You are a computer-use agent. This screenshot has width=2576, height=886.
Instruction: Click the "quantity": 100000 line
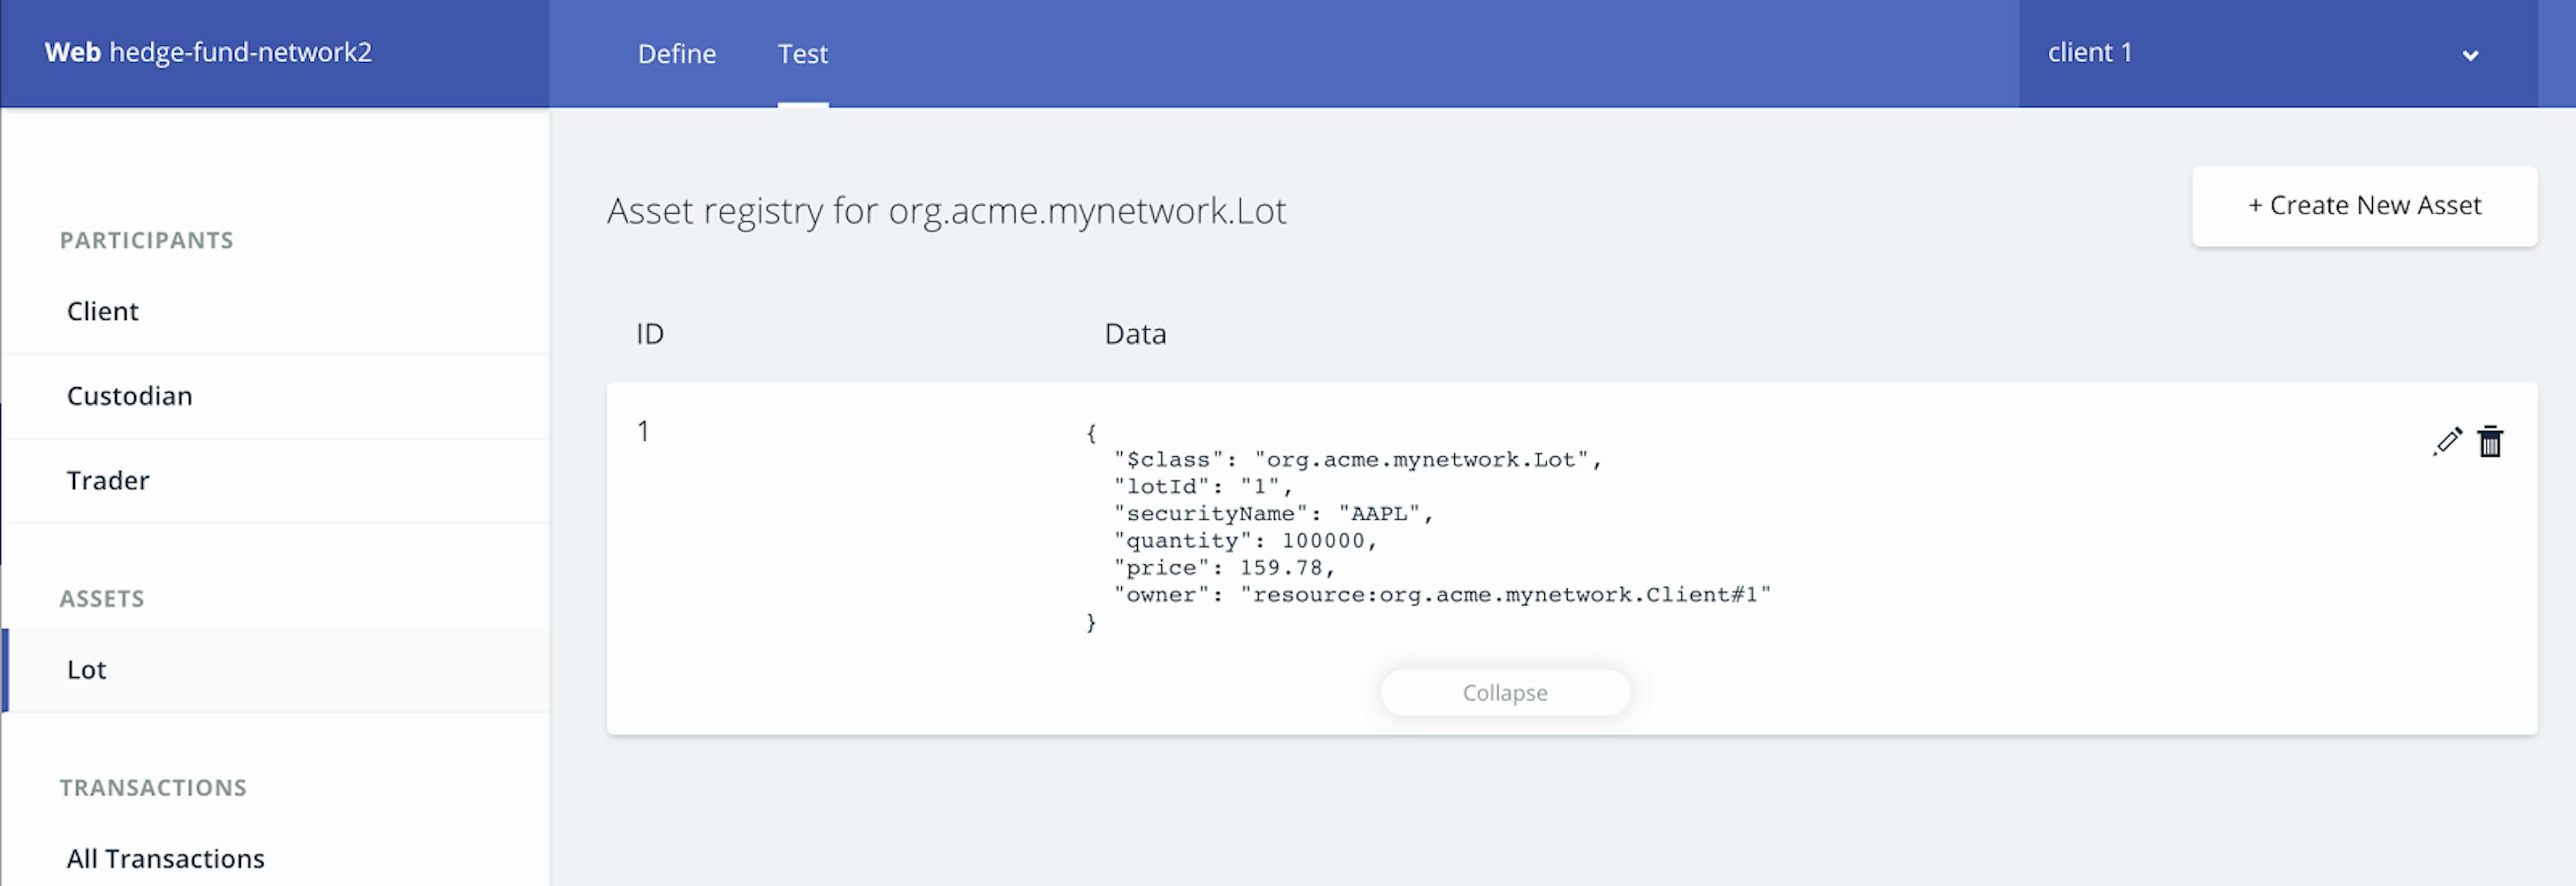point(1246,540)
